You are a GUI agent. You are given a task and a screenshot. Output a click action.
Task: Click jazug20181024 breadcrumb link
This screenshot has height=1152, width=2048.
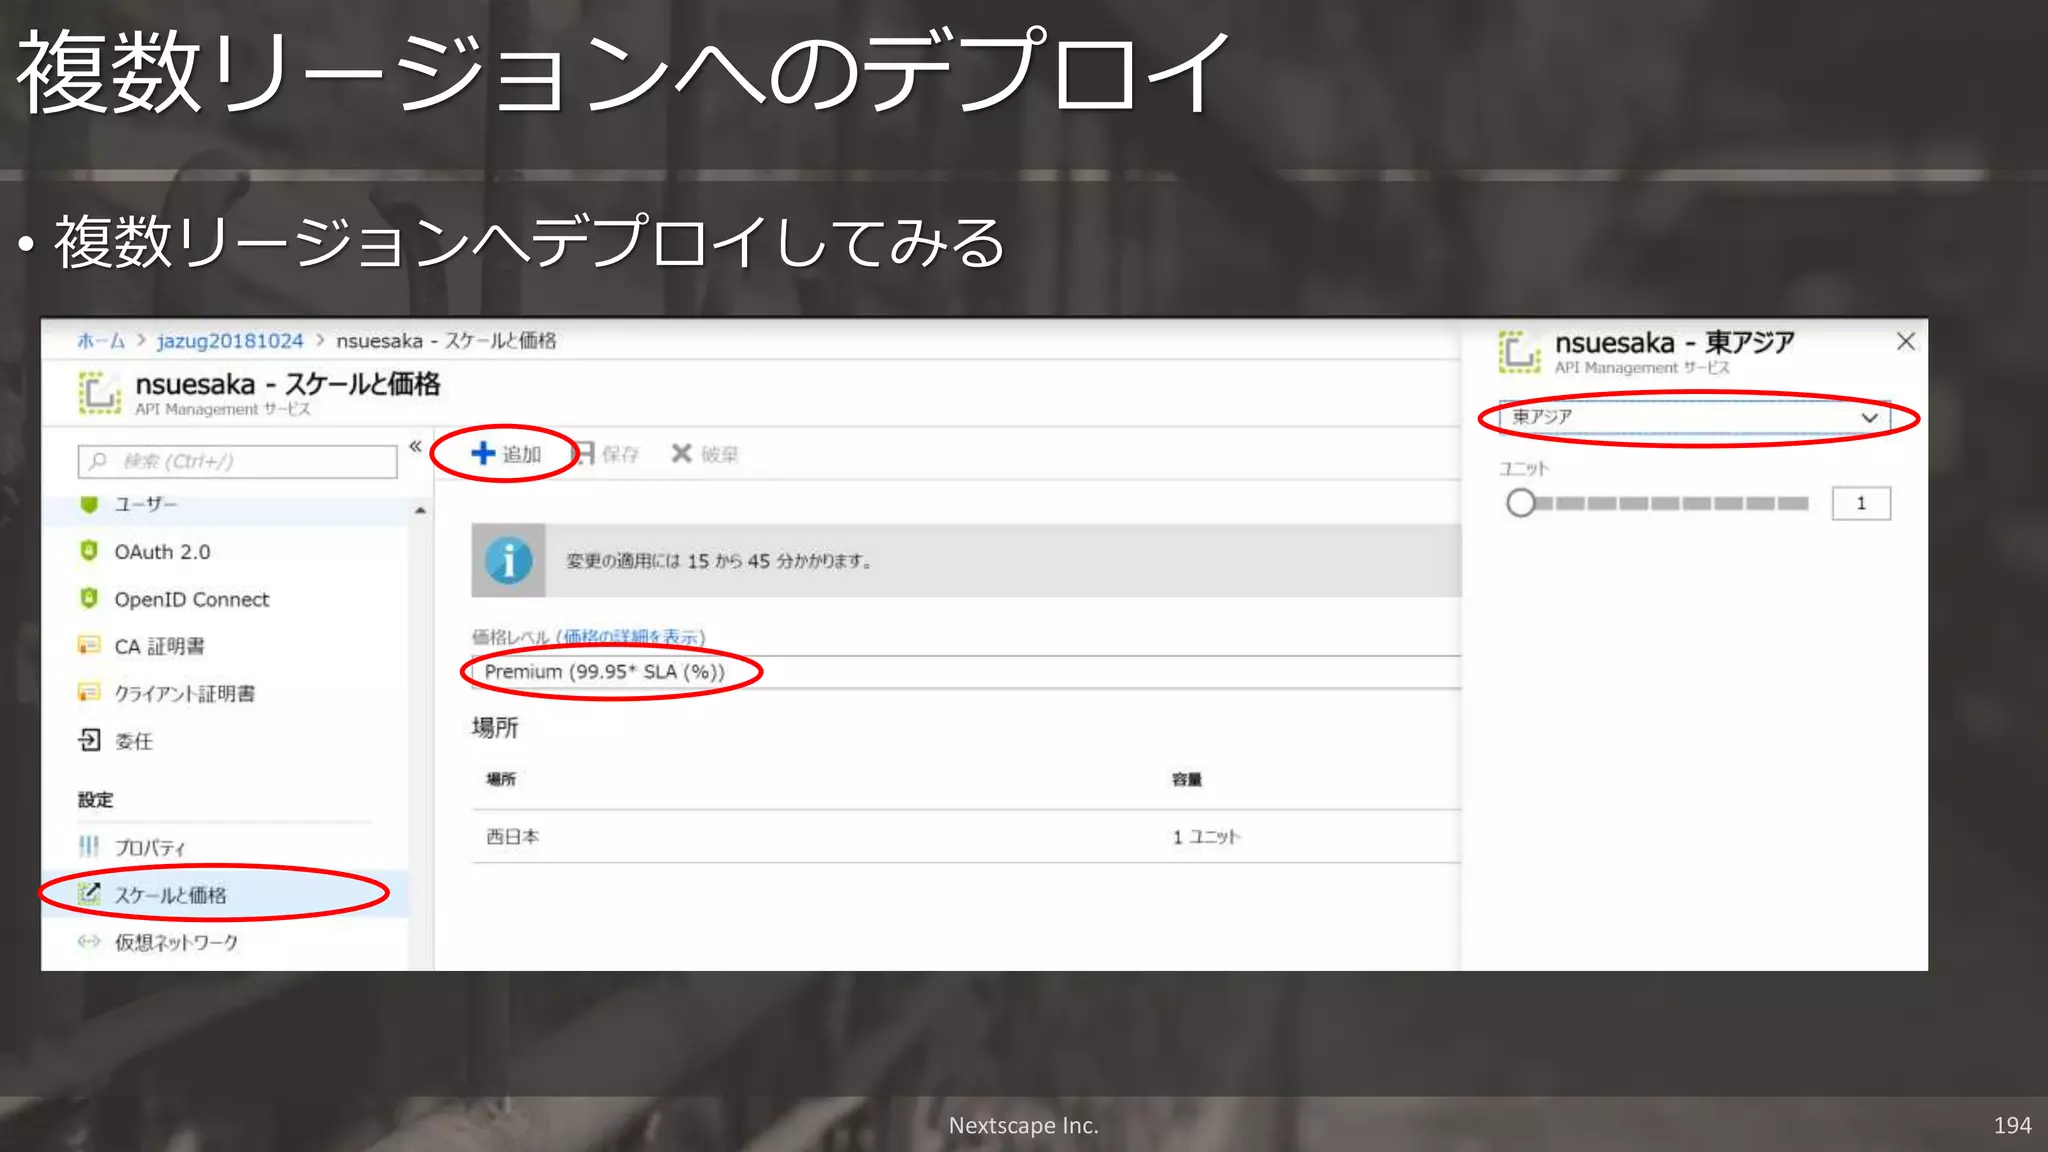coord(229,341)
